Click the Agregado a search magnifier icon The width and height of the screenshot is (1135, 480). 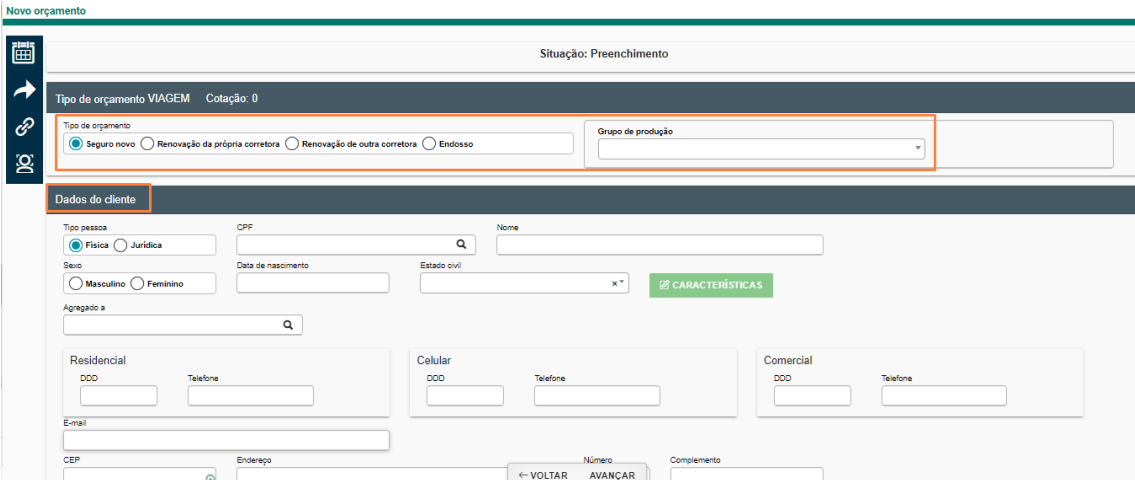287,325
